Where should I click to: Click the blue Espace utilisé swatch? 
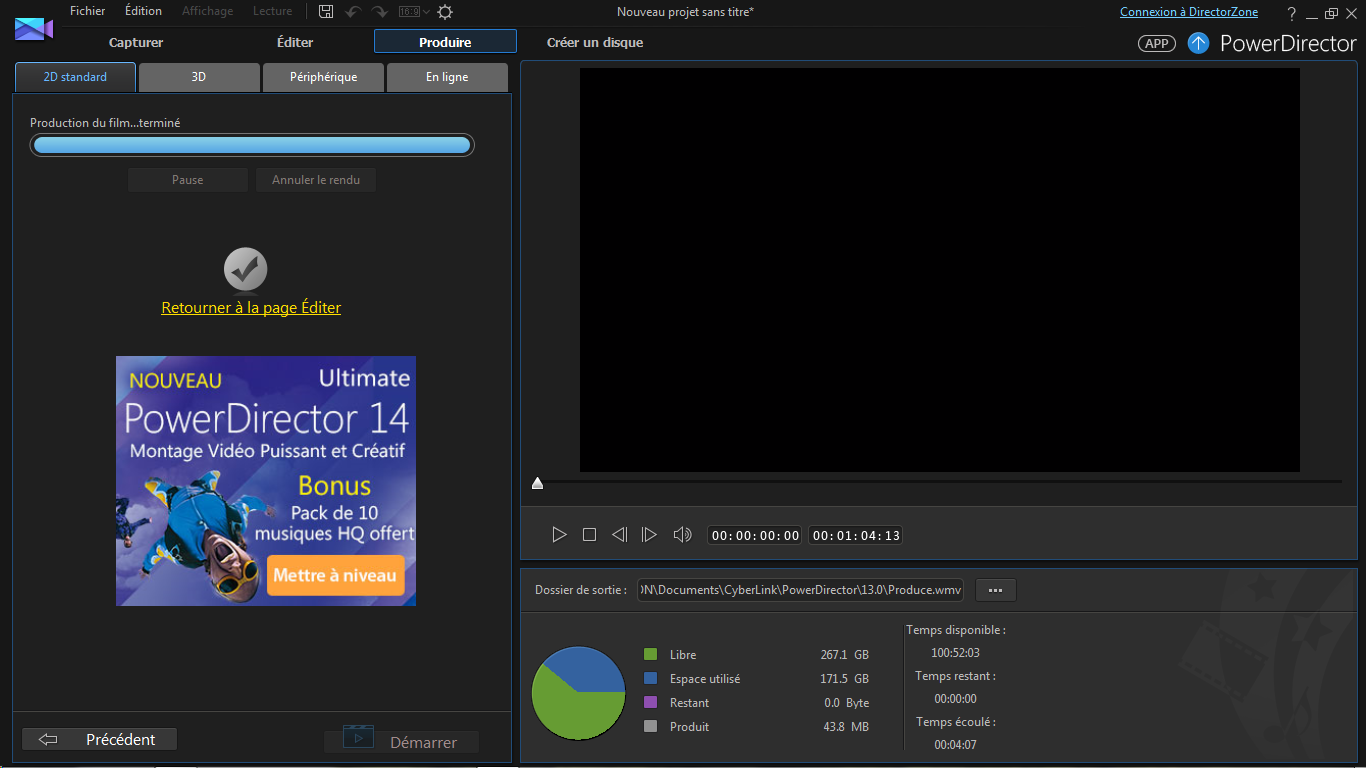[x=651, y=678]
